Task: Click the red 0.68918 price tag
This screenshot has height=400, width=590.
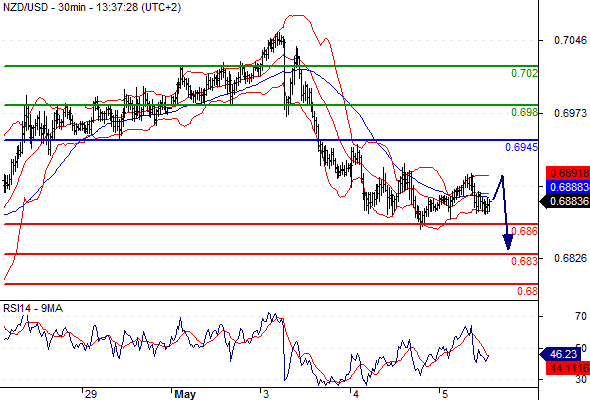Action: (567, 173)
